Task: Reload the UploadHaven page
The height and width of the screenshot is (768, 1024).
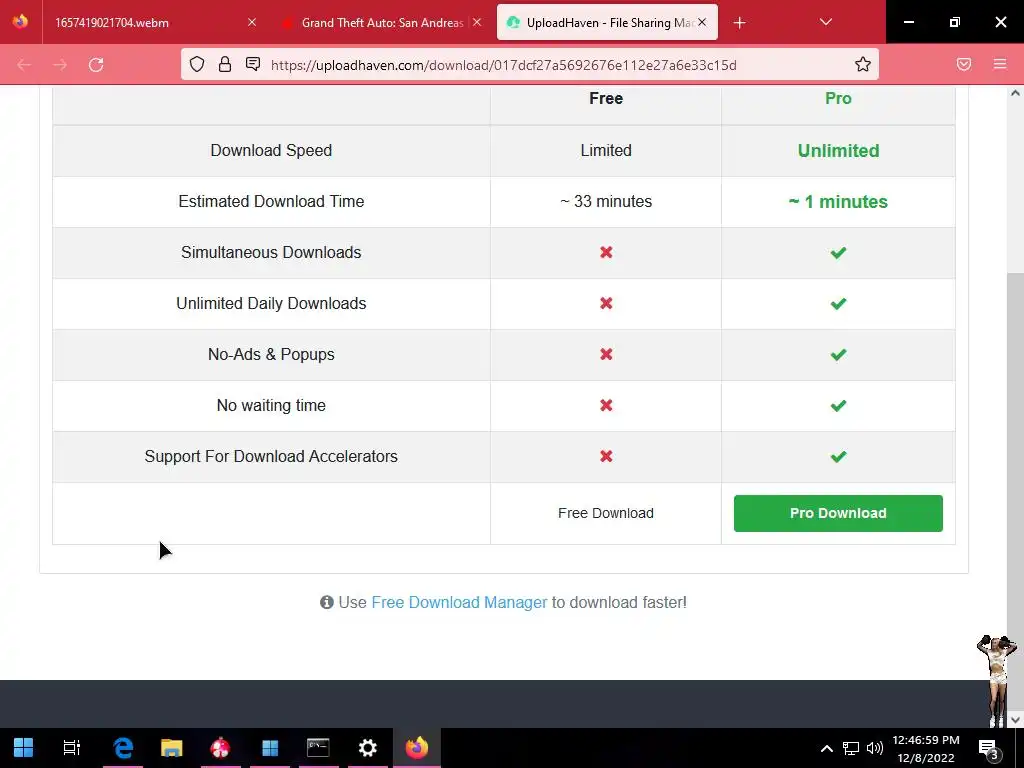Action: [96, 65]
